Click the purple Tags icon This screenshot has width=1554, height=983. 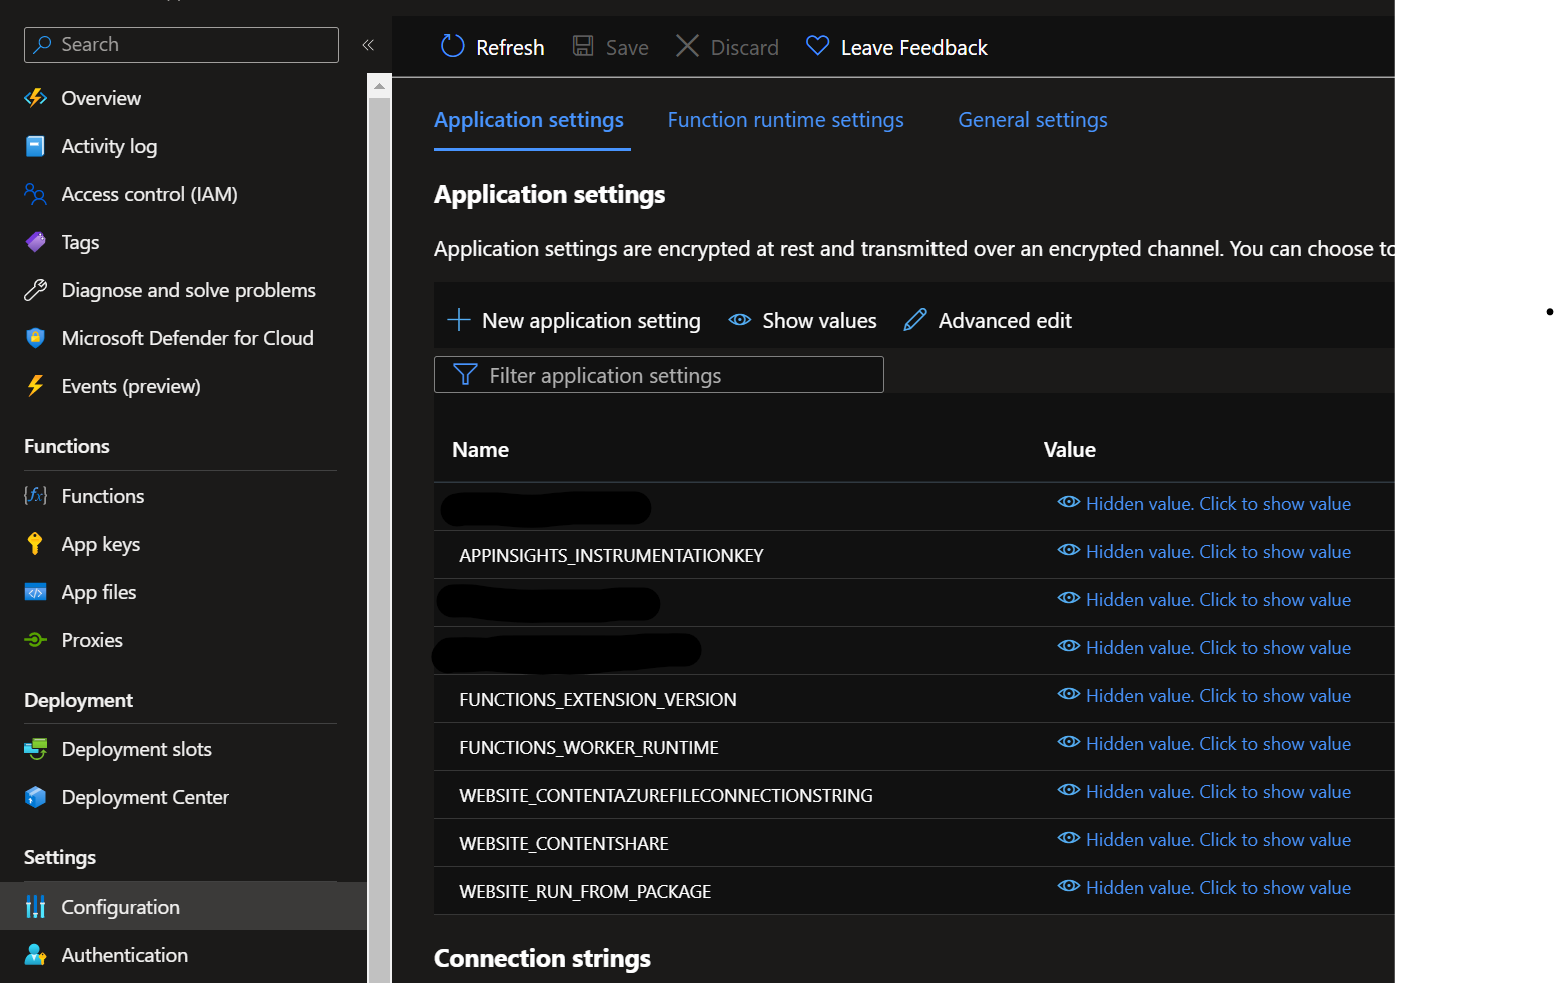(36, 242)
